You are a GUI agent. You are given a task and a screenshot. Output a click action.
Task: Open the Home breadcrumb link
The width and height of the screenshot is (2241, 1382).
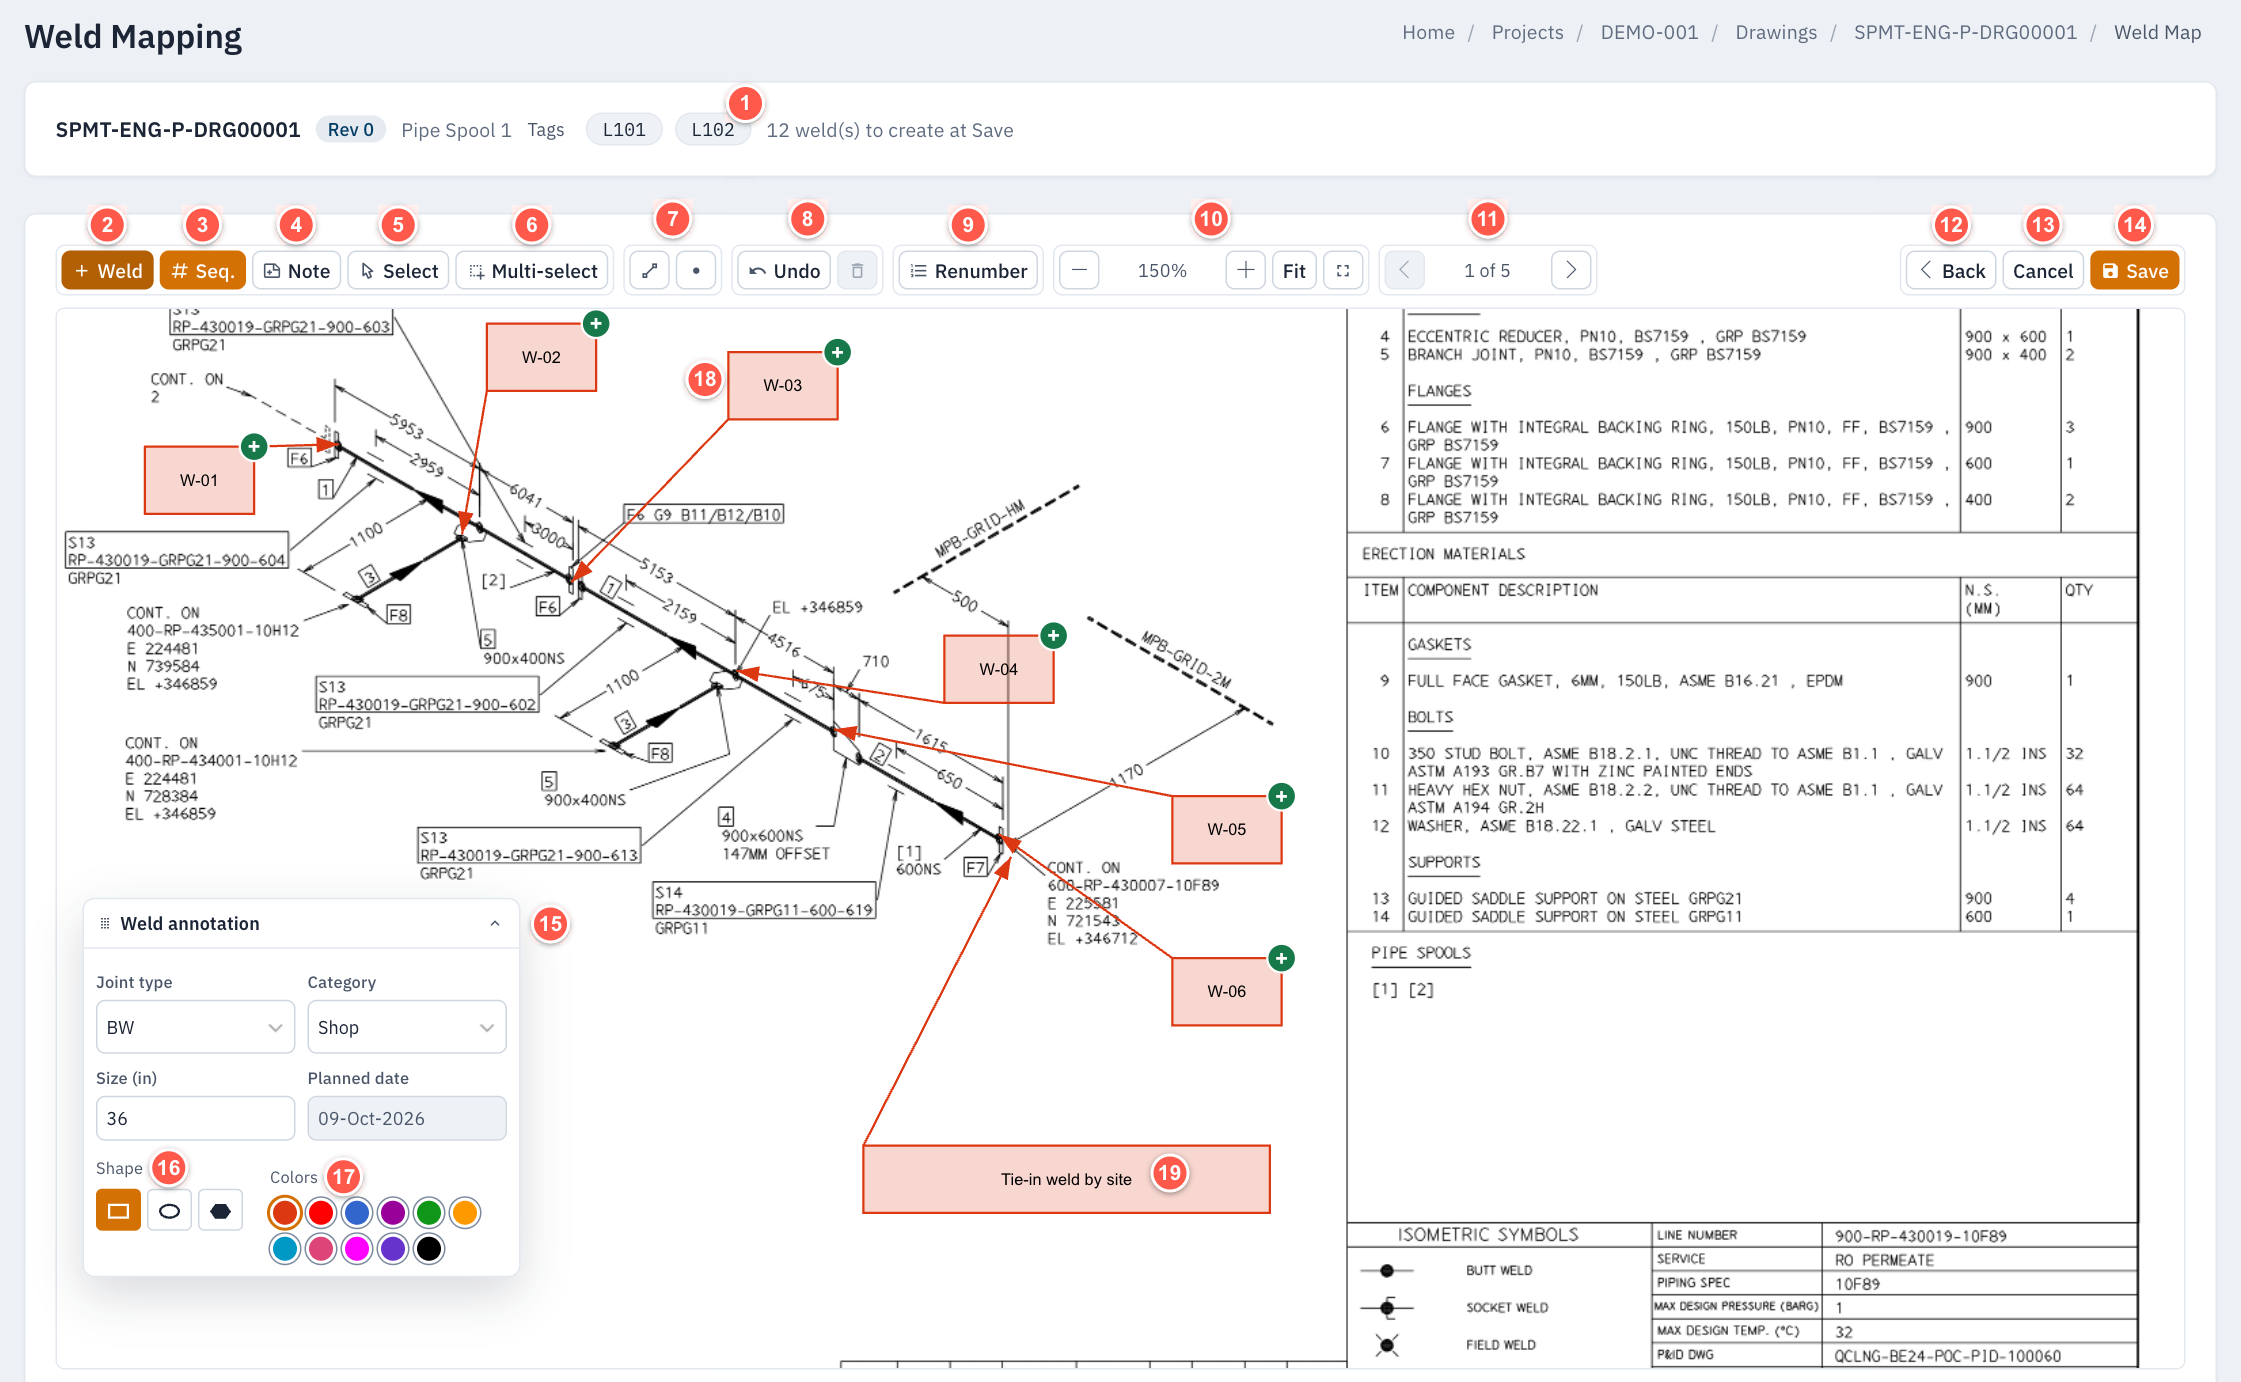(1428, 33)
